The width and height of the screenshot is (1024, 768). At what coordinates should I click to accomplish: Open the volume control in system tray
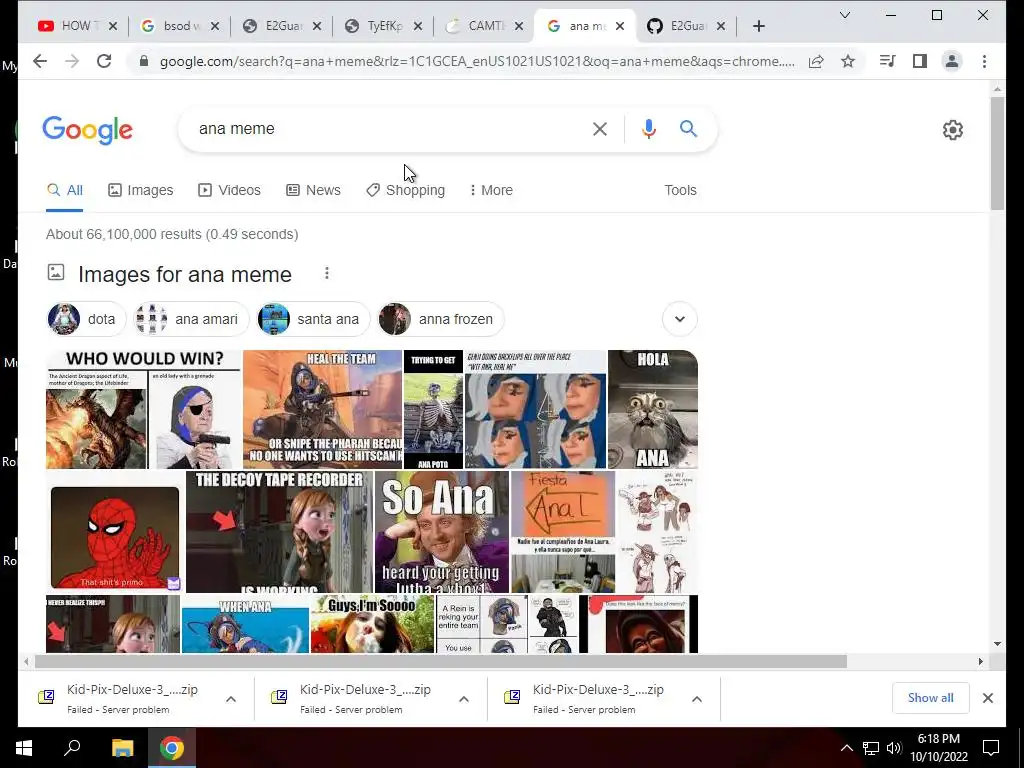[894, 748]
